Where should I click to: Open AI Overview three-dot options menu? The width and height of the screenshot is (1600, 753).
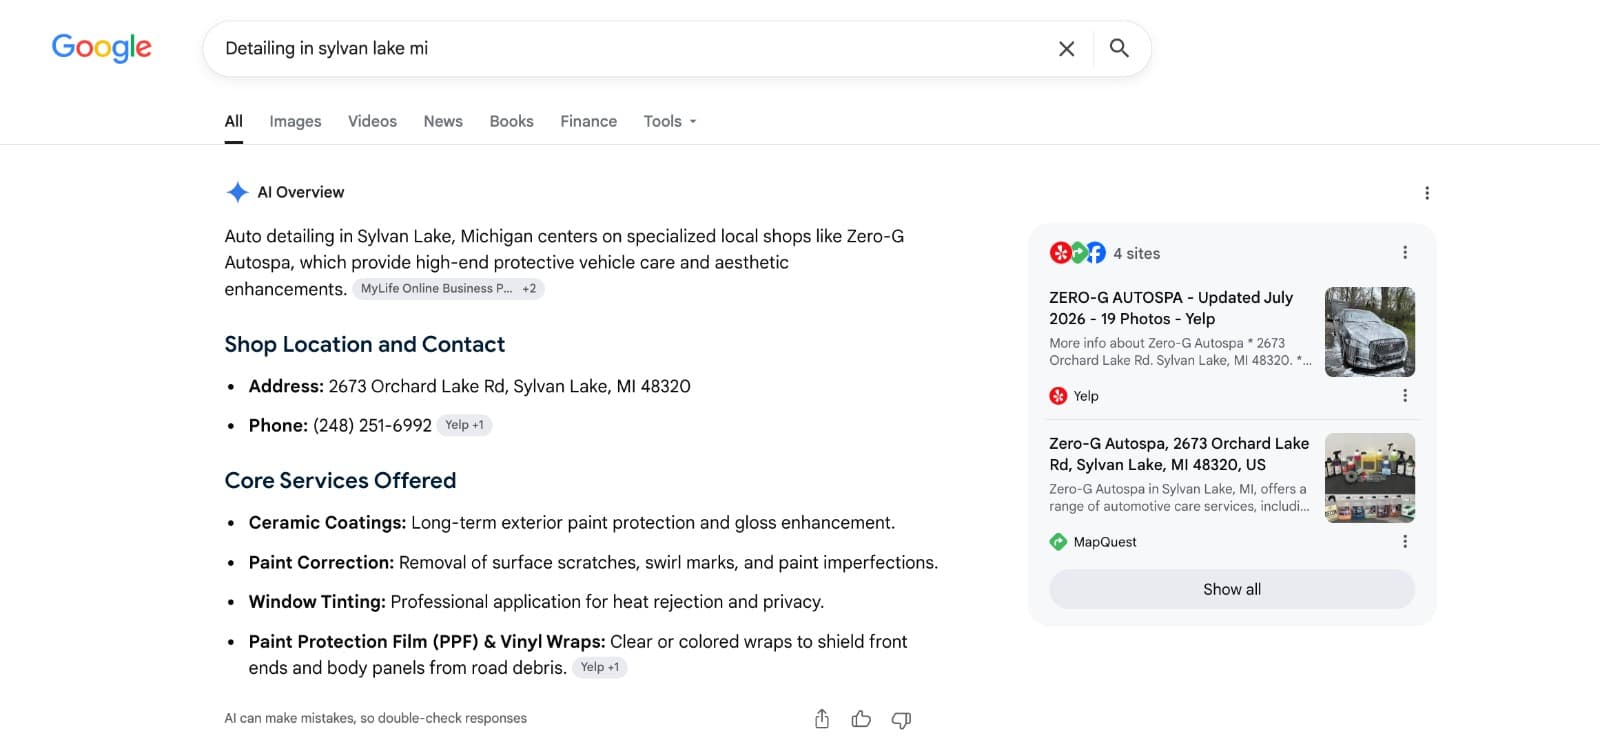1427,193
